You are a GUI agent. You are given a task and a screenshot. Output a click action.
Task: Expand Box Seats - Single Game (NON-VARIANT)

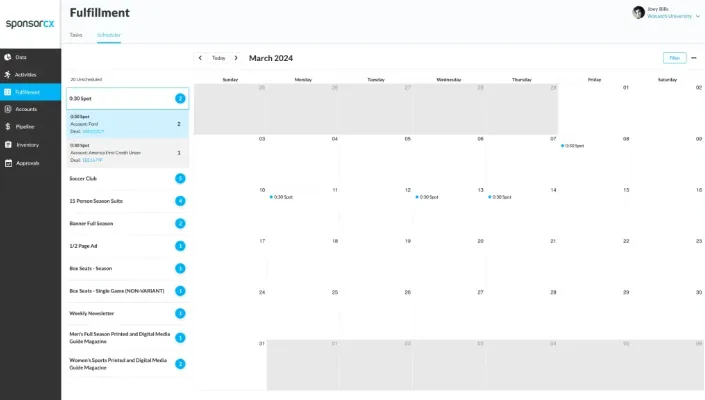[128, 291]
